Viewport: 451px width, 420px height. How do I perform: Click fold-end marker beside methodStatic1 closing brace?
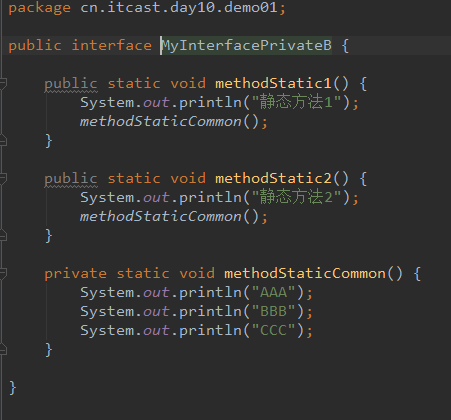tap(3, 141)
